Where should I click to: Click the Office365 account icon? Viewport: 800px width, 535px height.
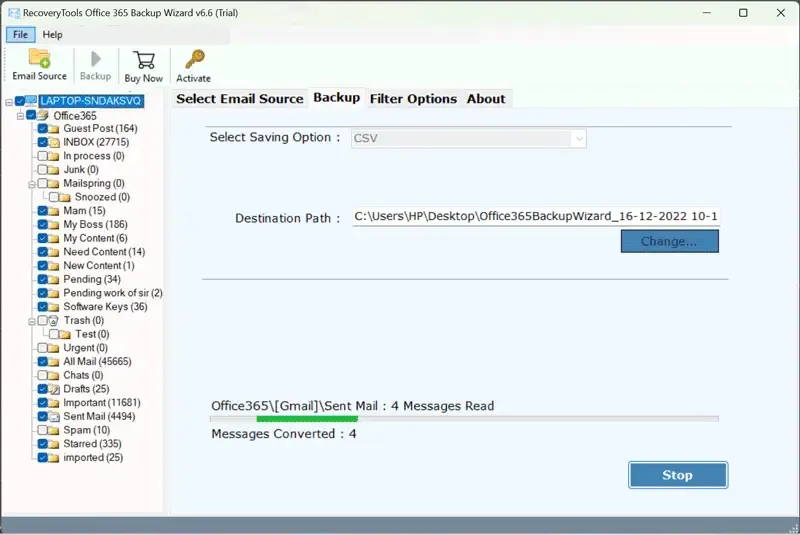pos(43,115)
